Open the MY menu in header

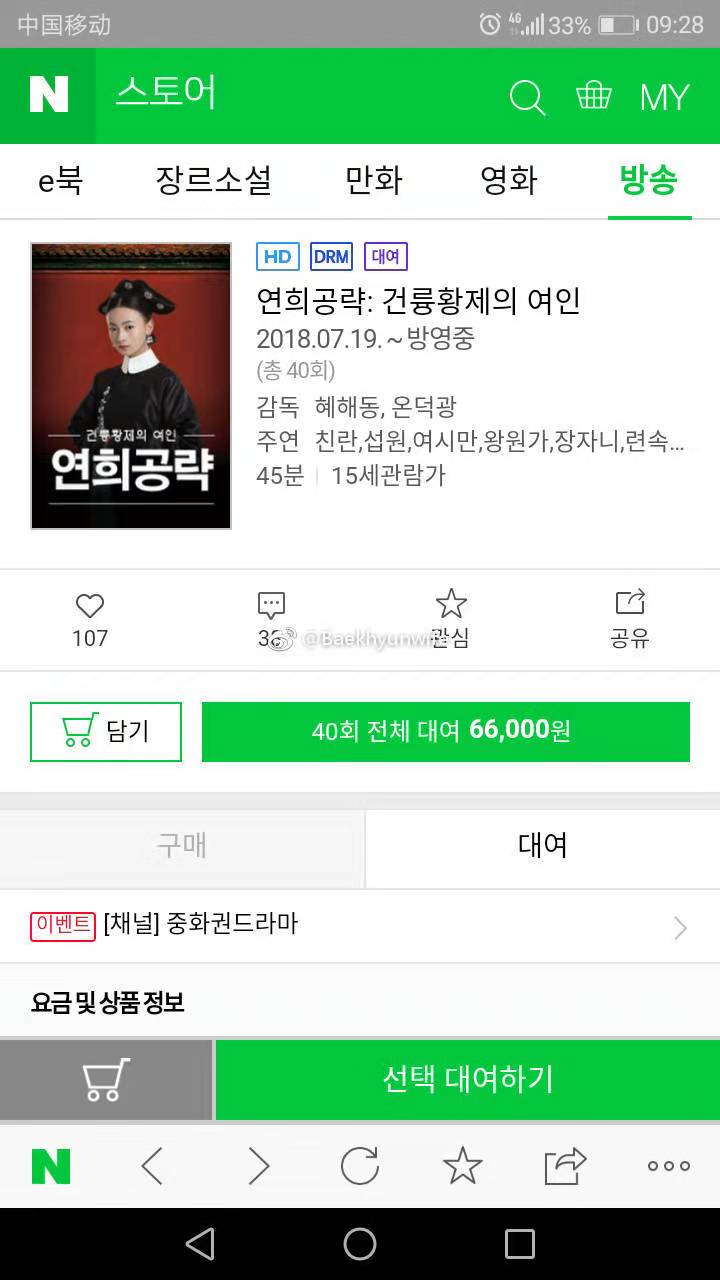click(x=665, y=97)
